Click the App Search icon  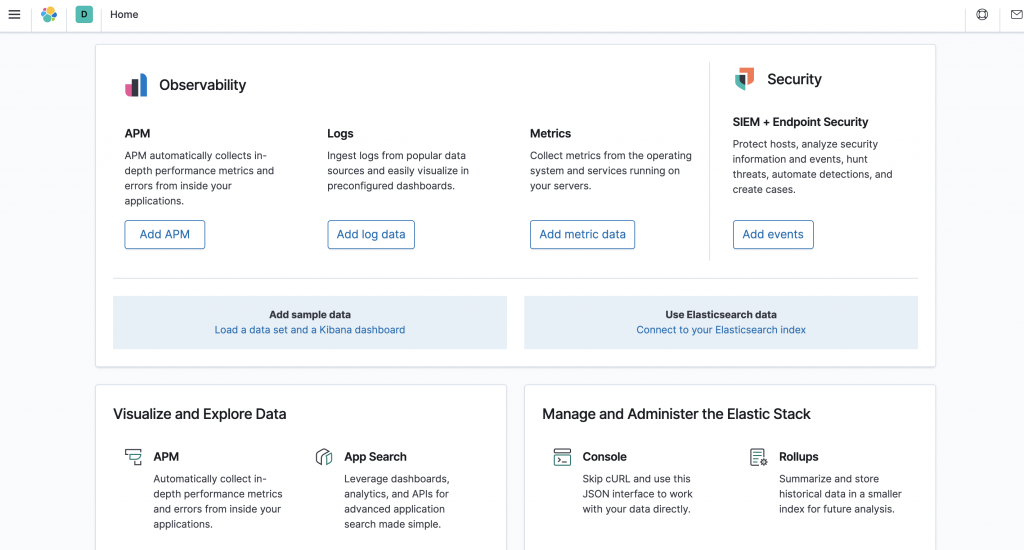click(324, 457)
